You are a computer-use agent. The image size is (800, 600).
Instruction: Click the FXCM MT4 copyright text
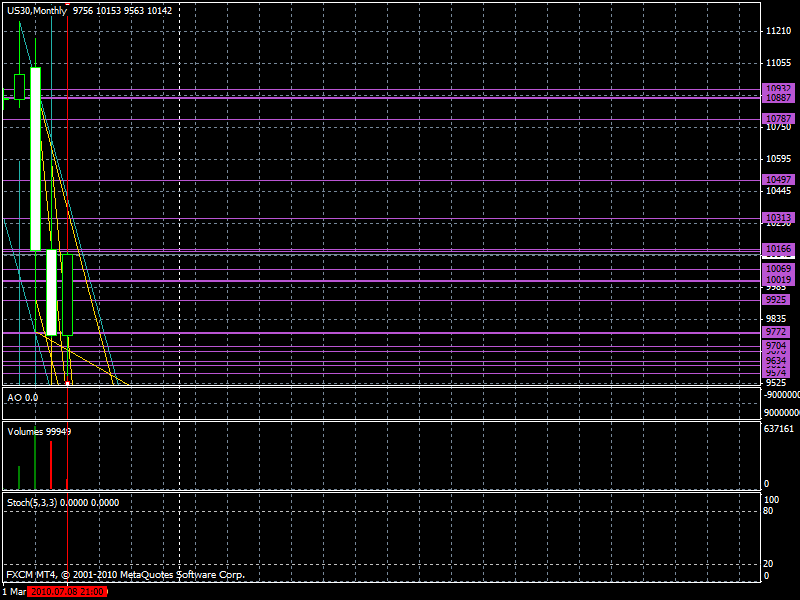click(125, 575)
